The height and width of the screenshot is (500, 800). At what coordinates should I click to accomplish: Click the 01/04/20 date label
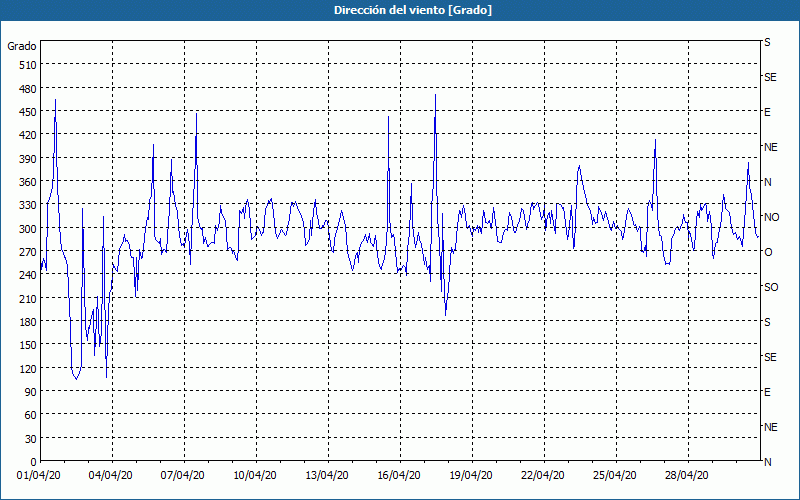pos(39,476)
